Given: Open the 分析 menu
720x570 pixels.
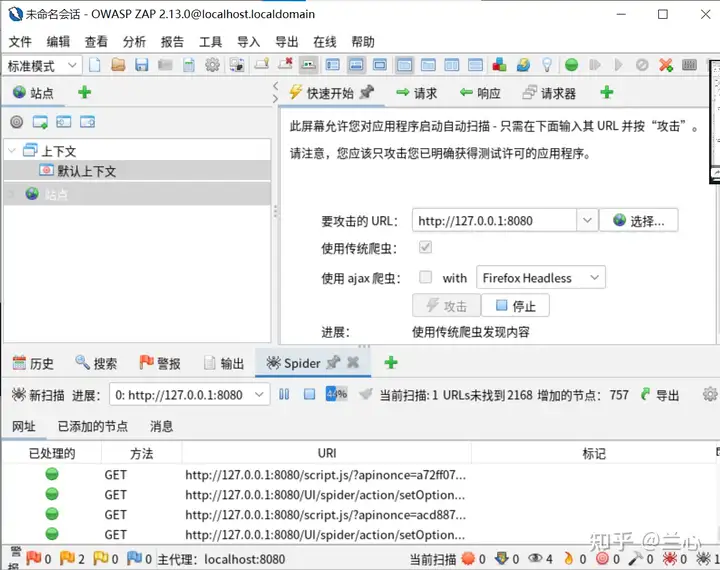Looking at the screenshot, I should [134, 42].
